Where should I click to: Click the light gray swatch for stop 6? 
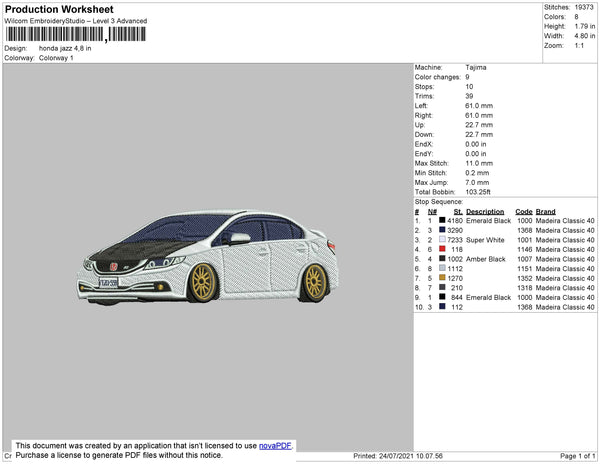tap(442, 268)
